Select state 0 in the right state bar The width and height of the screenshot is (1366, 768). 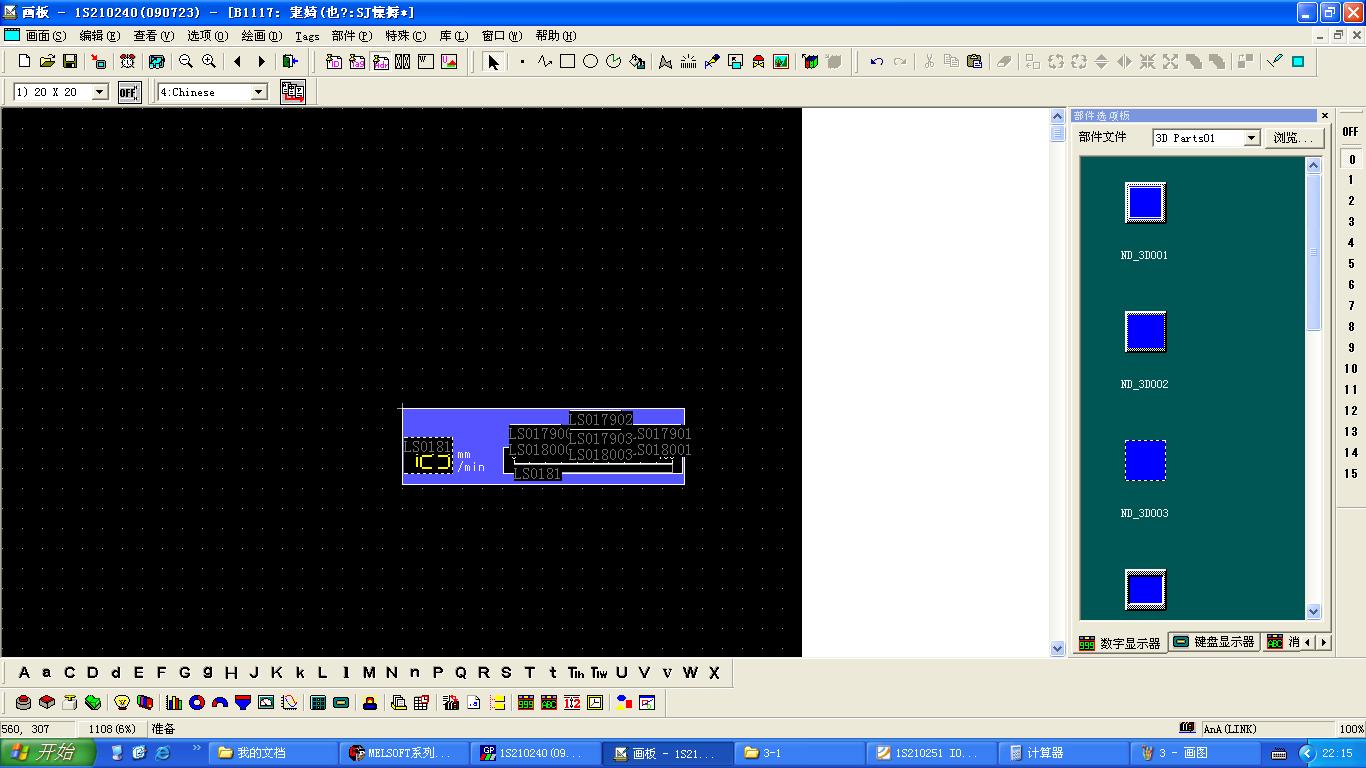[1351, 159]
